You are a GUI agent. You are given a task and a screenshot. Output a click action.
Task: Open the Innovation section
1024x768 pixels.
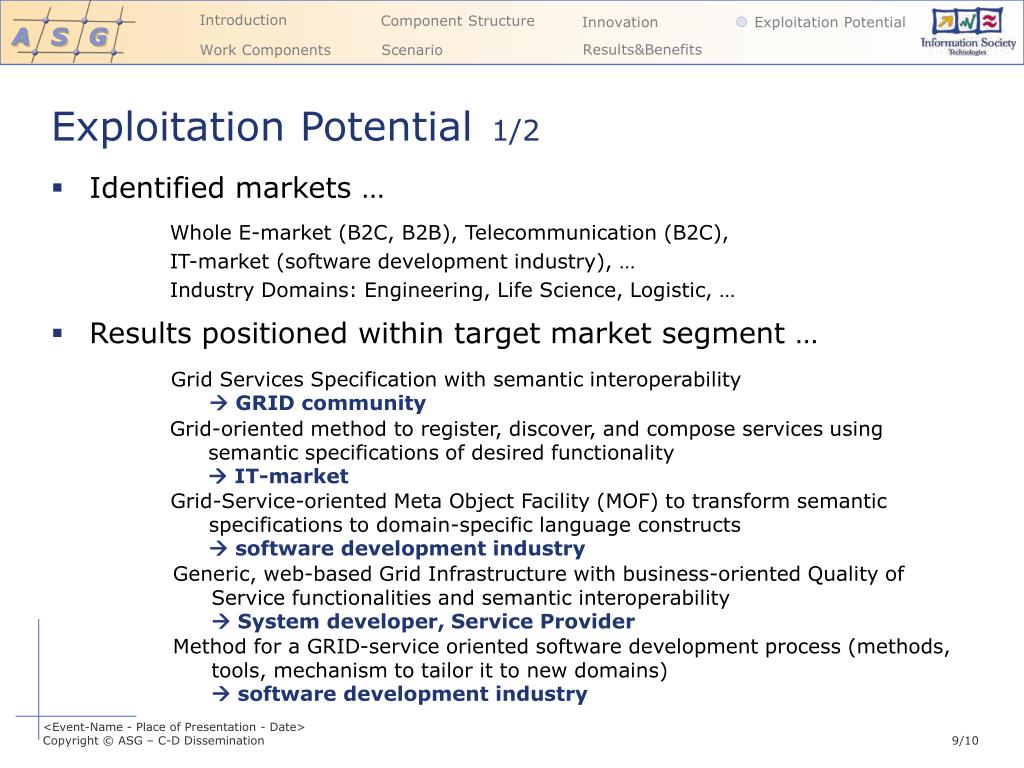click(x=620, y=22)
